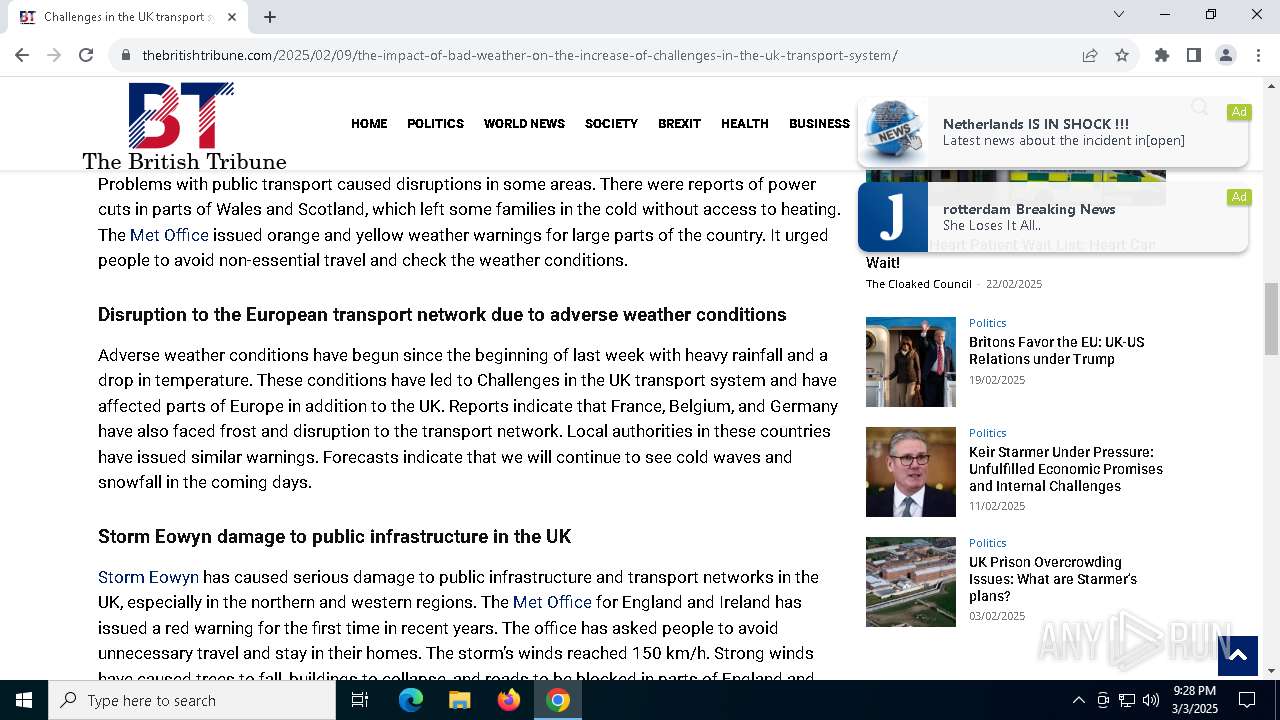Click the page vertical scrollbar thumb
This screenshot has height=720, width=1280.
tap(1271, 318)
